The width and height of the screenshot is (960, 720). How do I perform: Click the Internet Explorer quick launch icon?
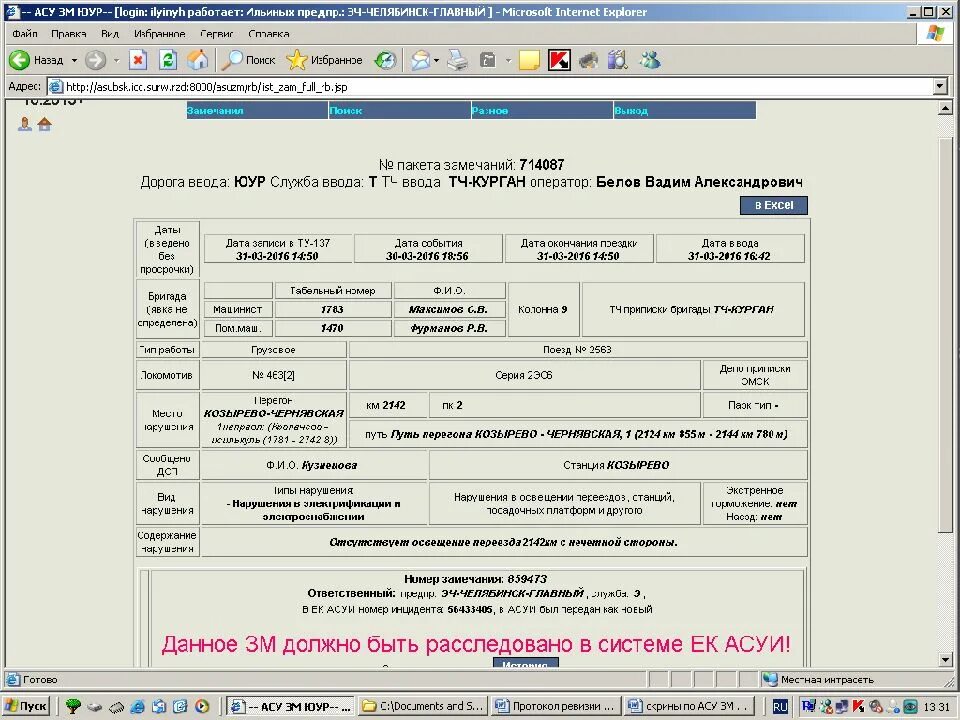pos(138,706)
